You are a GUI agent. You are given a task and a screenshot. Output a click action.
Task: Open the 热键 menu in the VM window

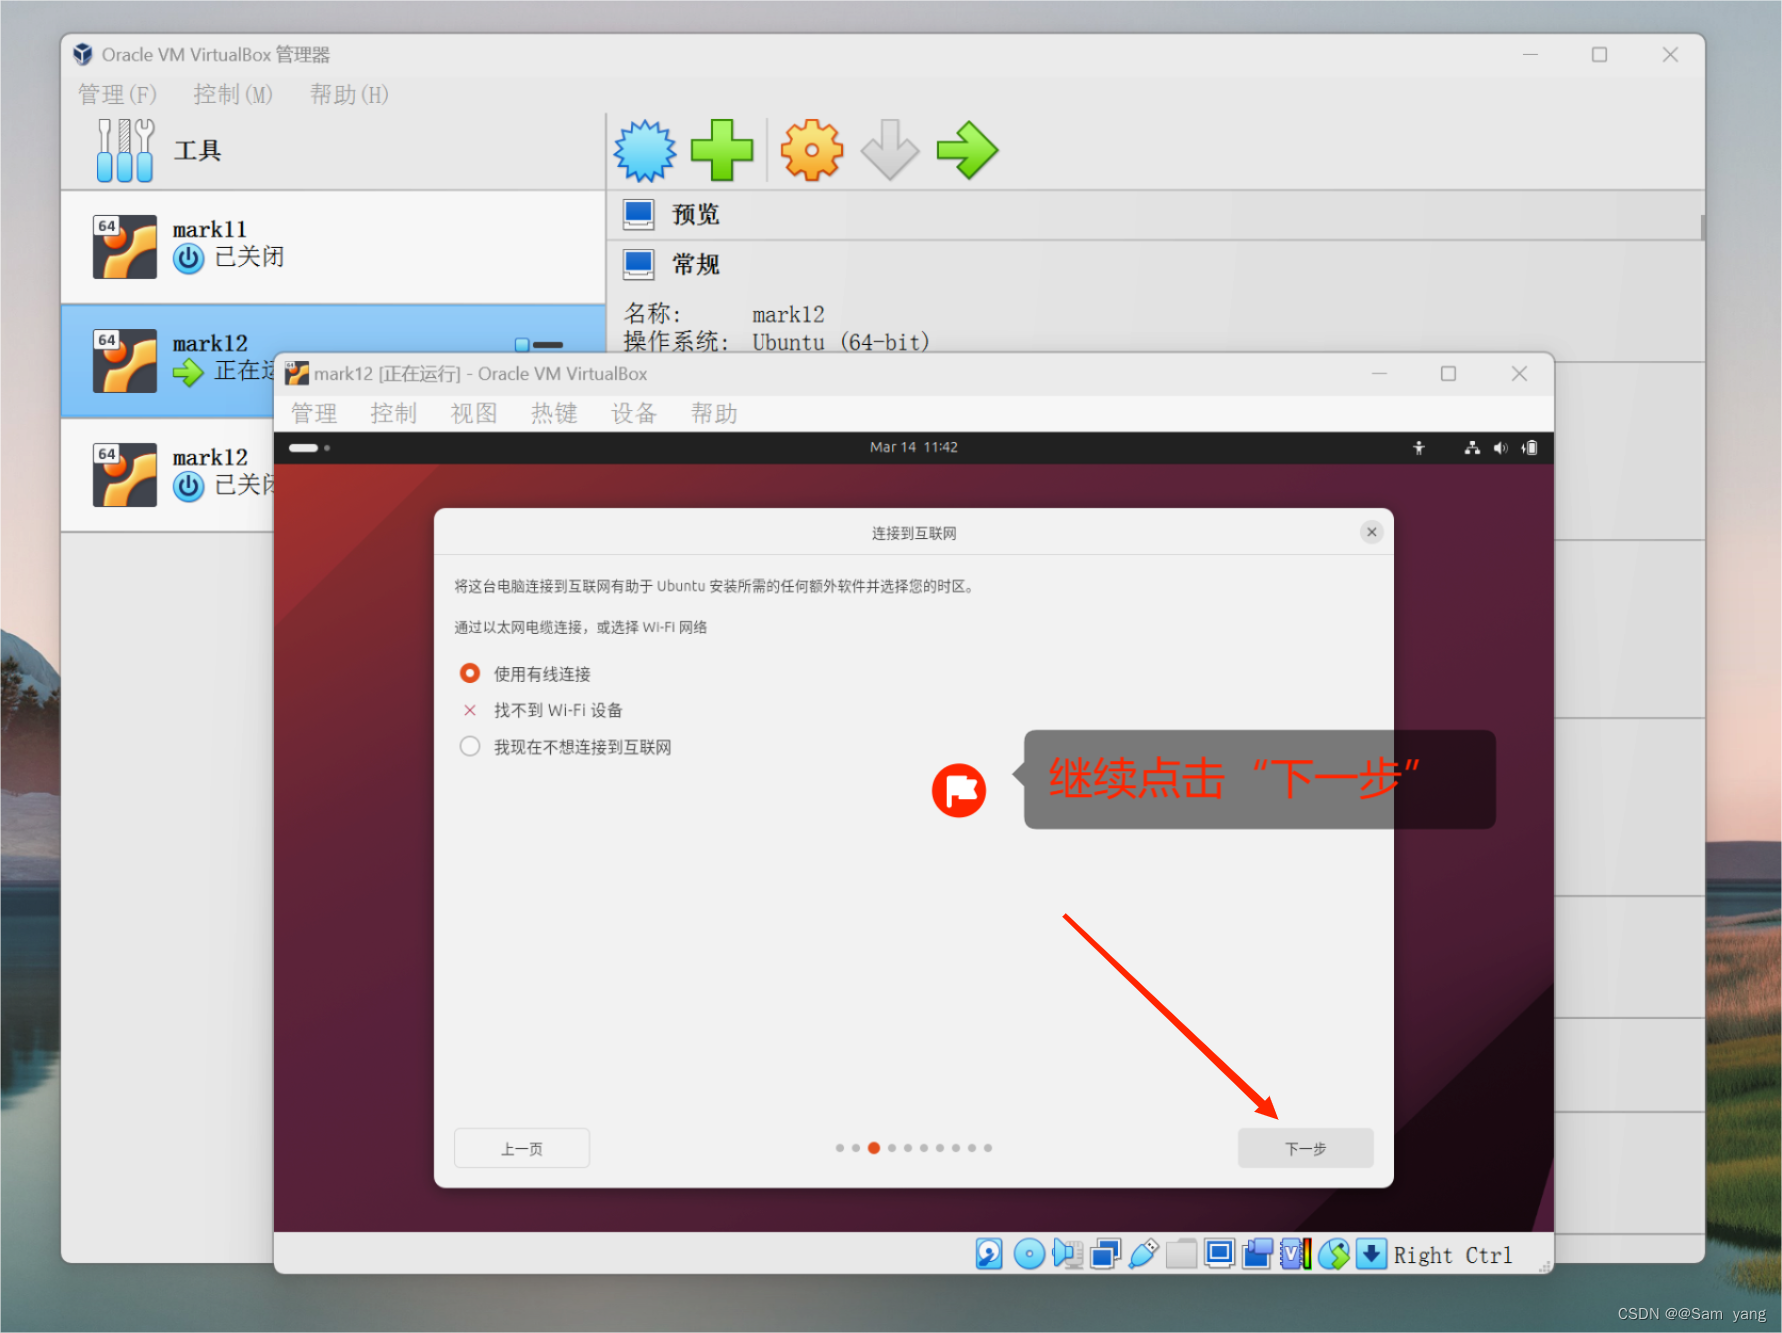click(554, 413)
